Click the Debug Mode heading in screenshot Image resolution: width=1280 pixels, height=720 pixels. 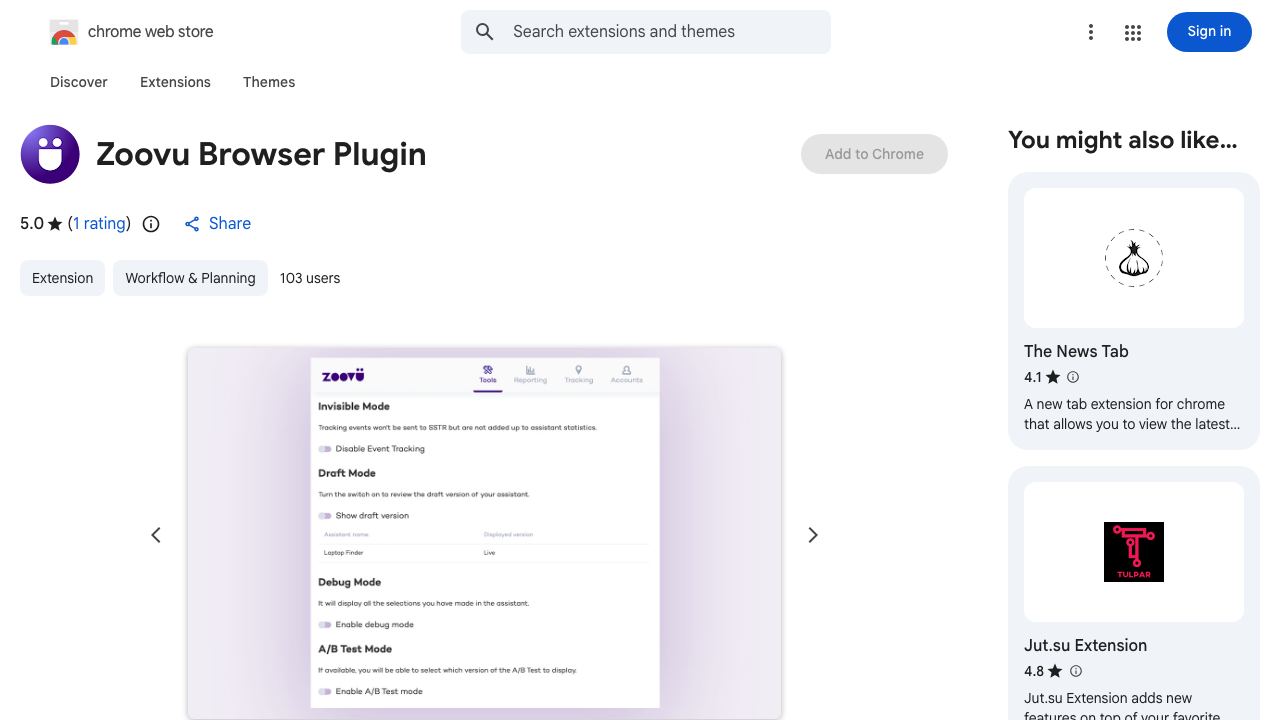click(350, 582)
